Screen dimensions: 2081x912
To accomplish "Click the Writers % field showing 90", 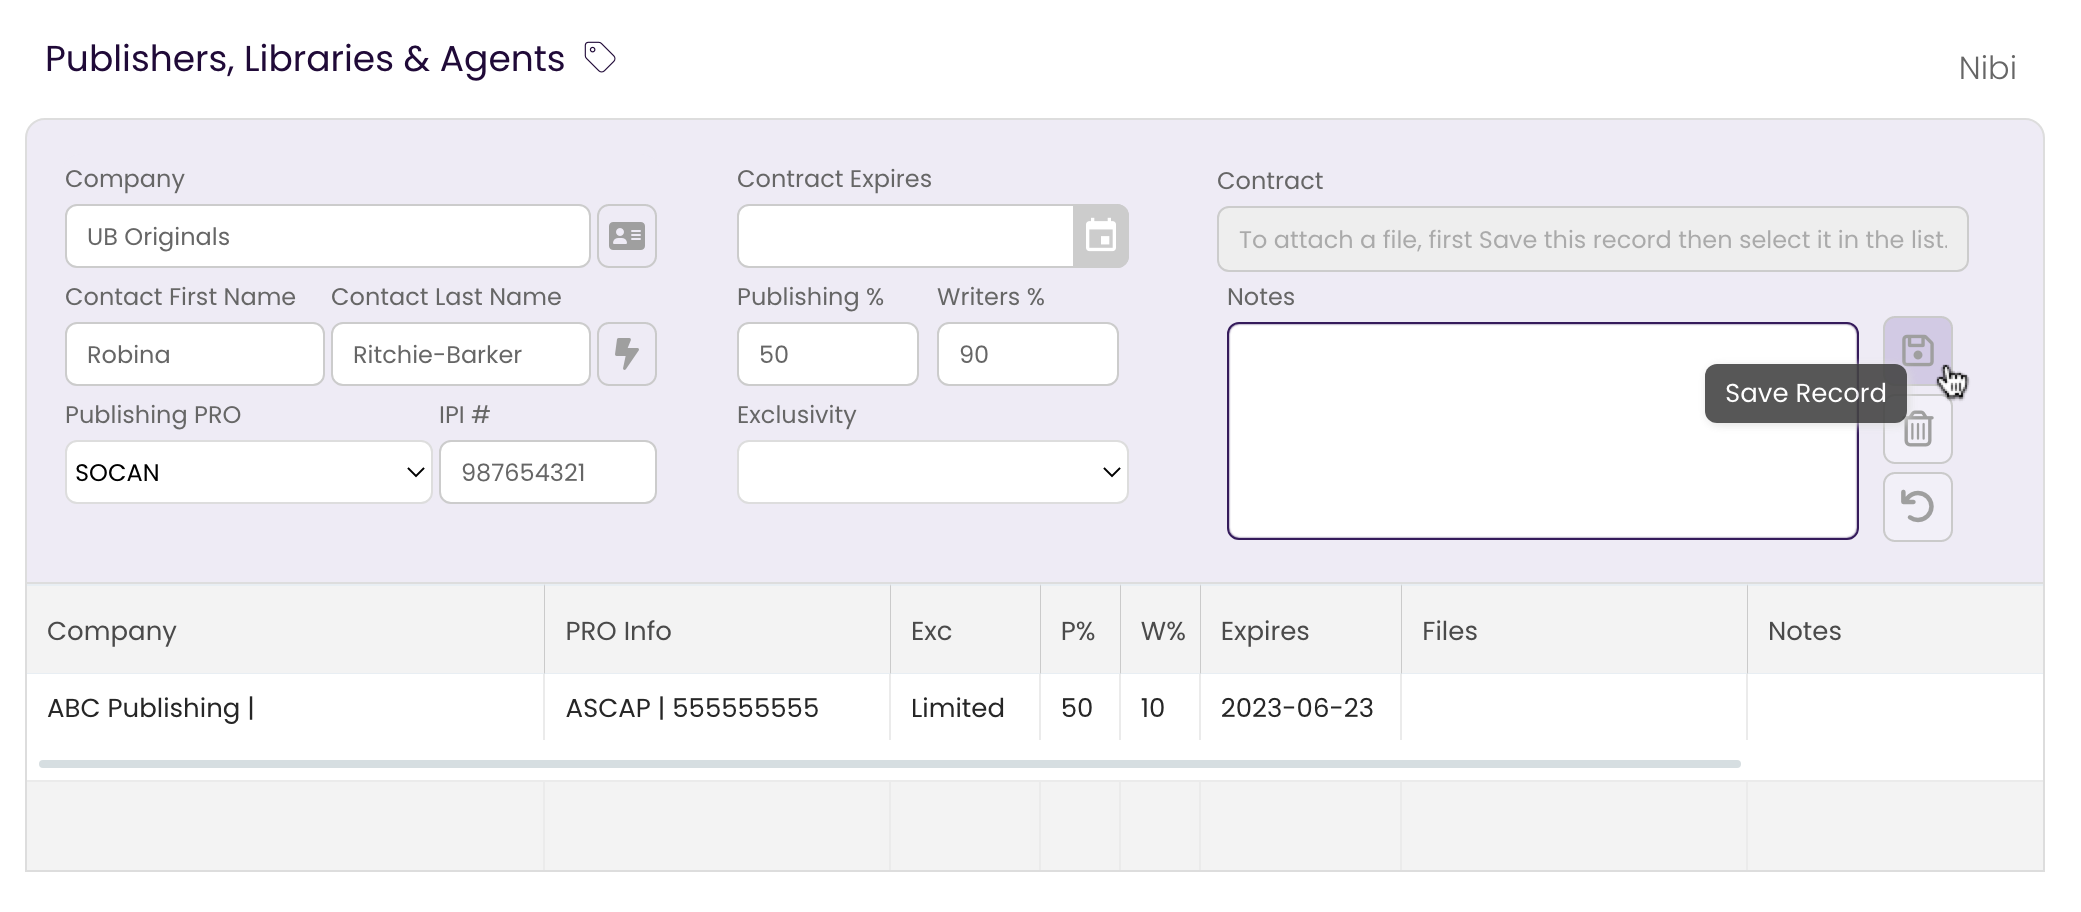I will [1028, 354].
